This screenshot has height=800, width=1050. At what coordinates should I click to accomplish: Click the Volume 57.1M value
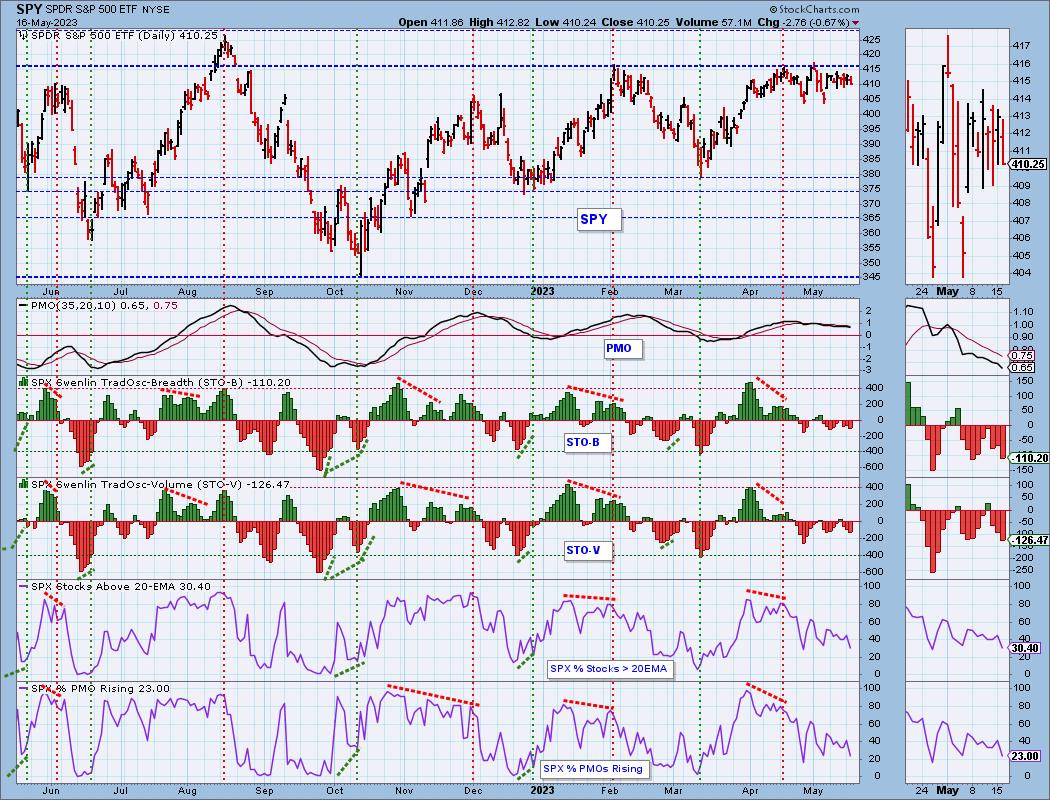pos(712,22)
